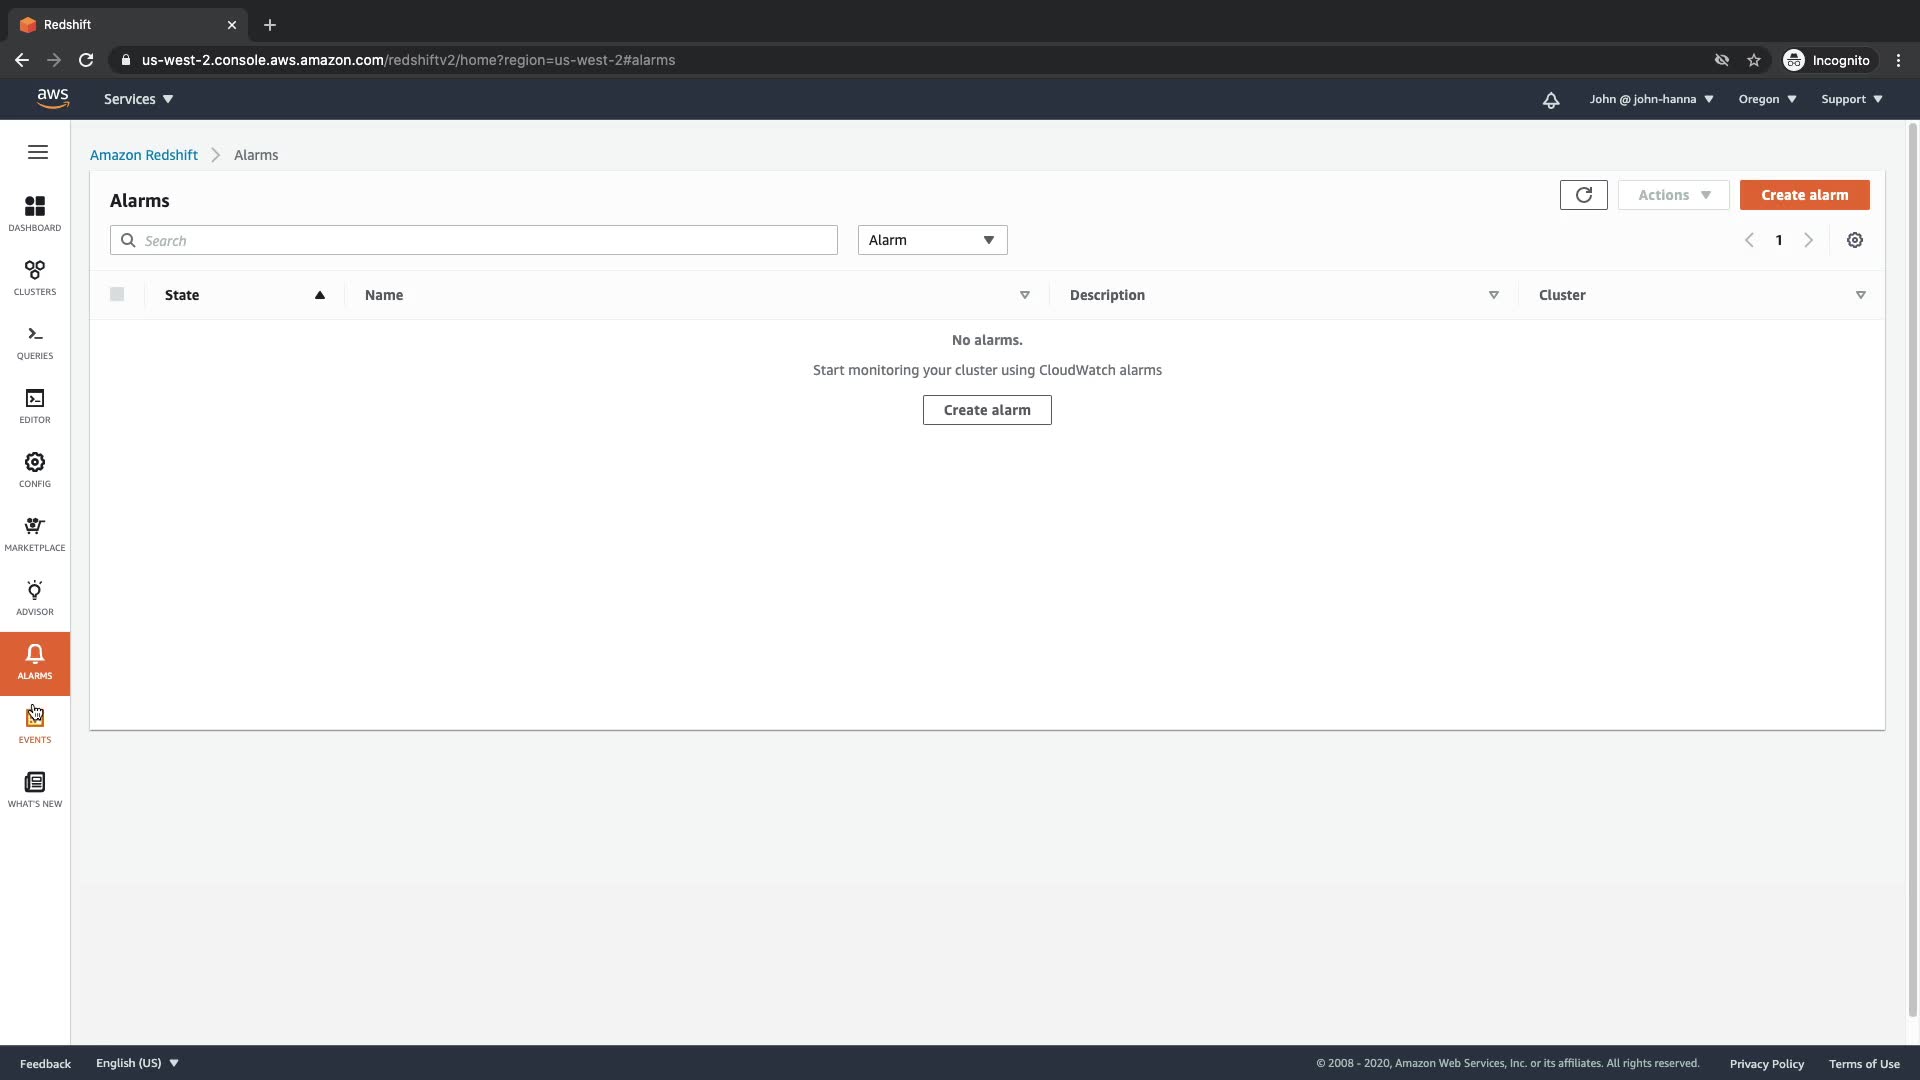
Task: Expand the Services menu
Action: pyautogui.click(x=138, y=99)
